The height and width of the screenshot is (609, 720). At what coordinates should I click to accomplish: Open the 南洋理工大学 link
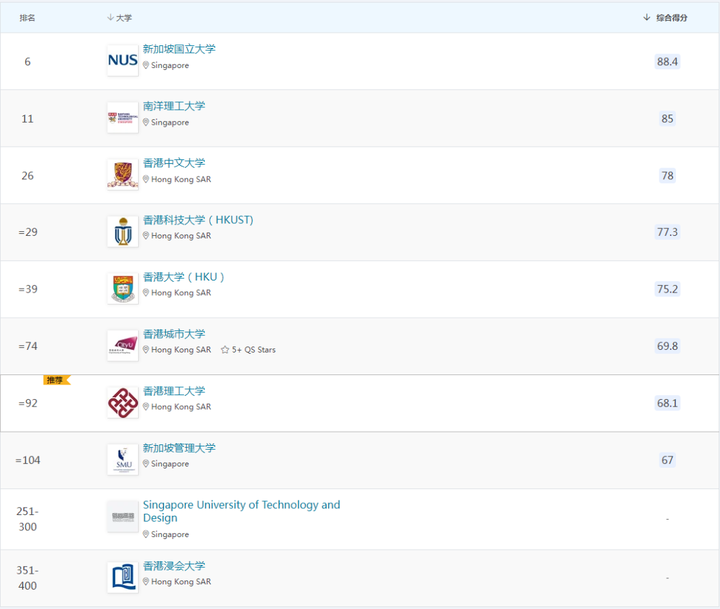pyautogui.click(x=174, y=106)
